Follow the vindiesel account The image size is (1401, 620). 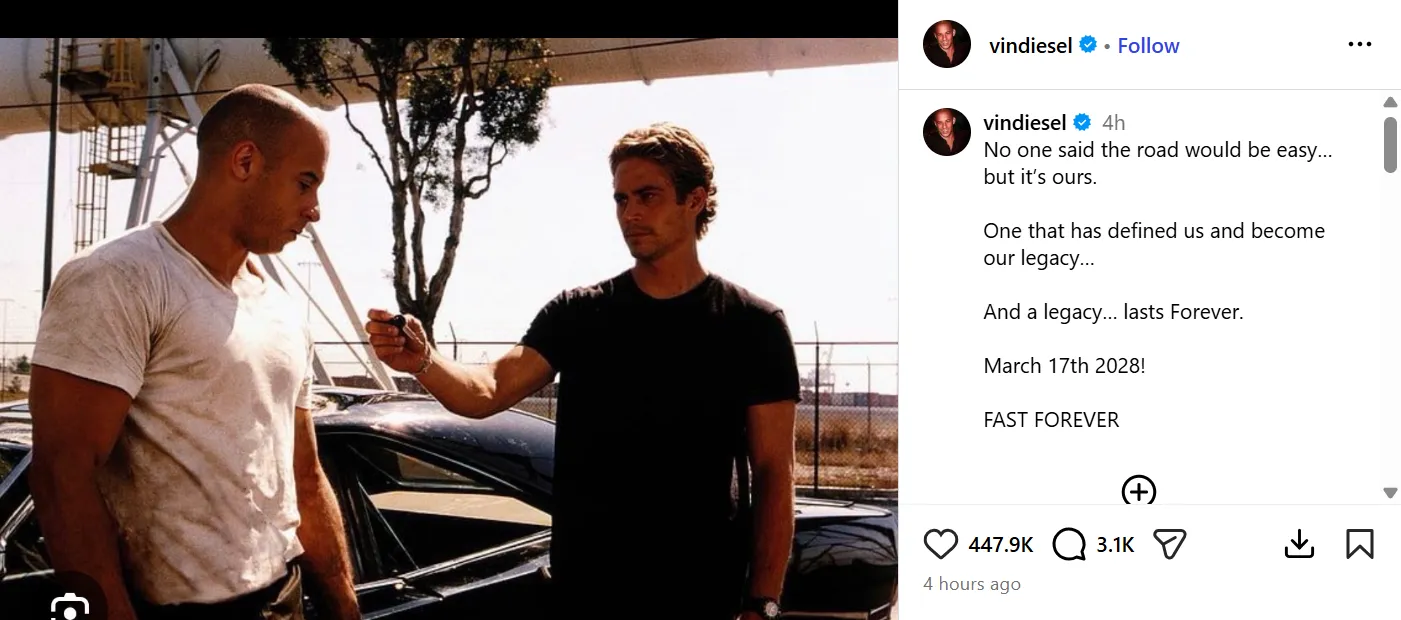pyautogui.click(x=1148, y=45)
